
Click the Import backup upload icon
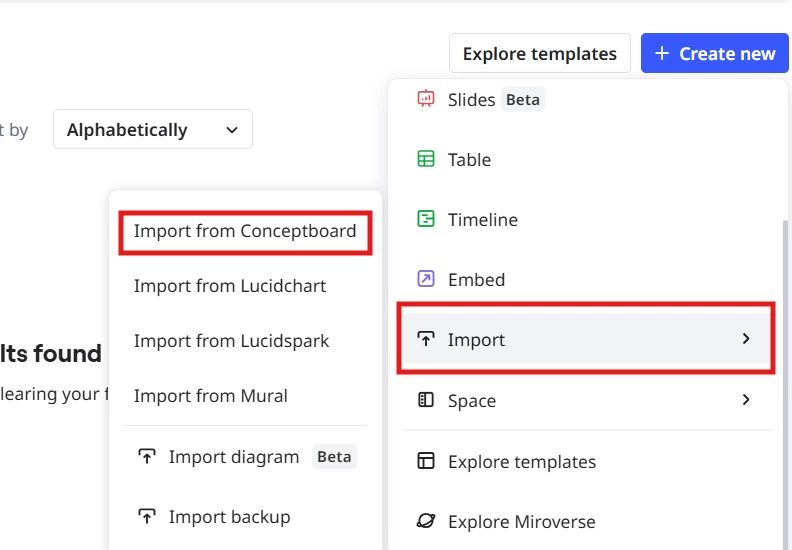tap(147, 516)
